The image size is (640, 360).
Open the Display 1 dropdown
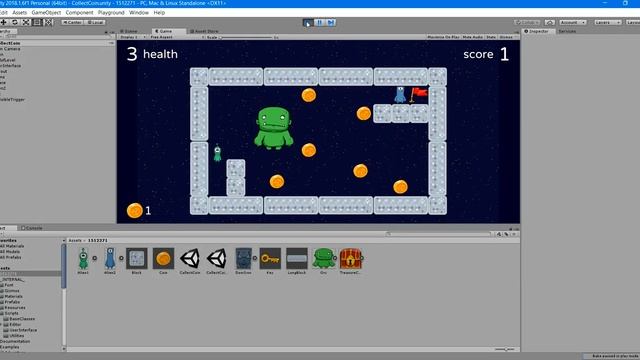point(132,37)
